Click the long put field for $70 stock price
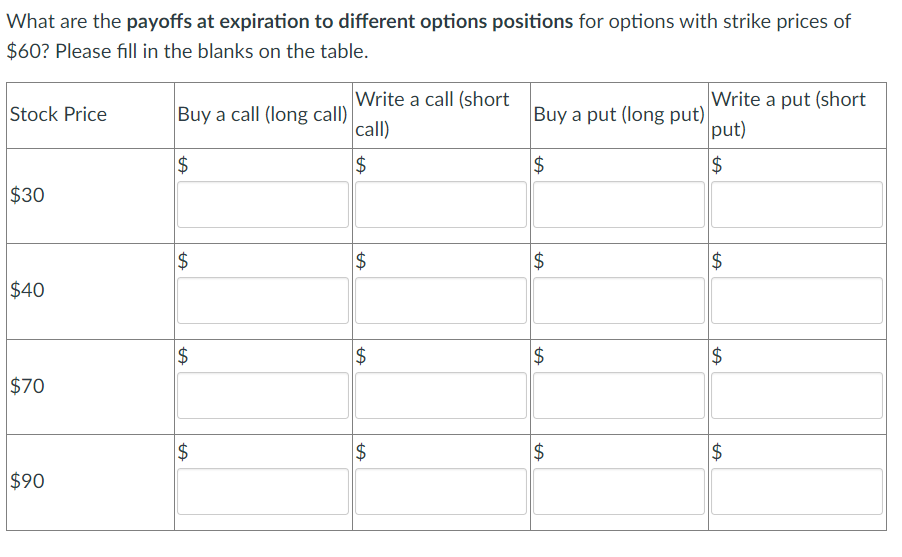902x557 pixels. coord(619,395)
